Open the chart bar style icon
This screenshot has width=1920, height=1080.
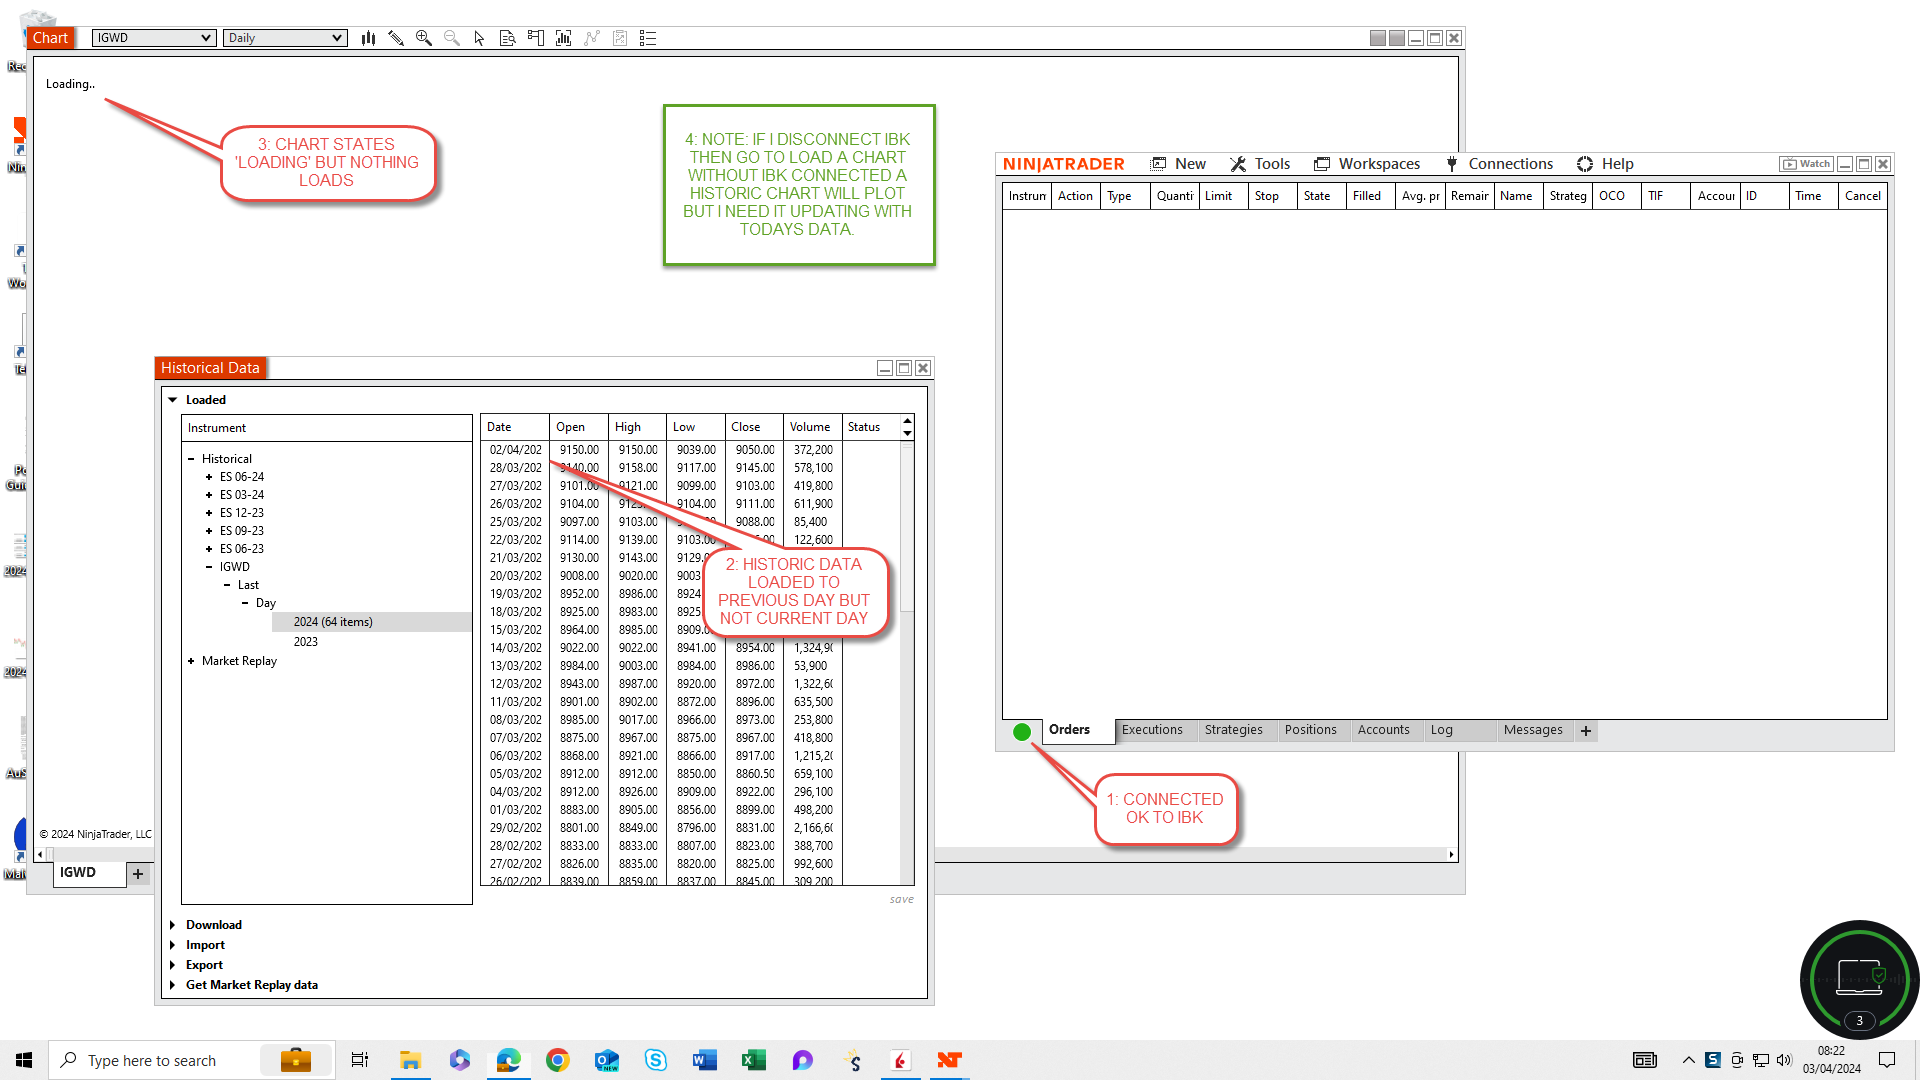point(368,38)
